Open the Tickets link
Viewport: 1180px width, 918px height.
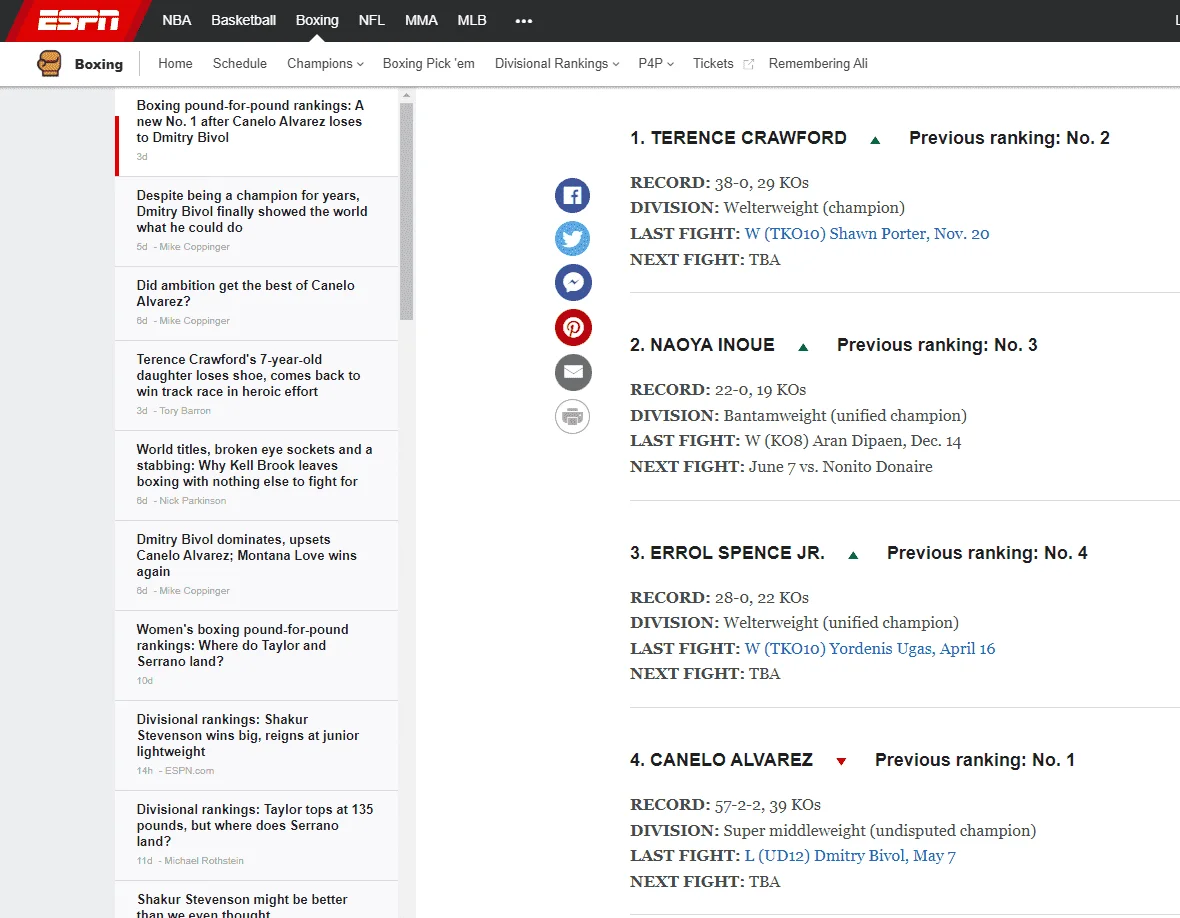(x=713, y=64)
